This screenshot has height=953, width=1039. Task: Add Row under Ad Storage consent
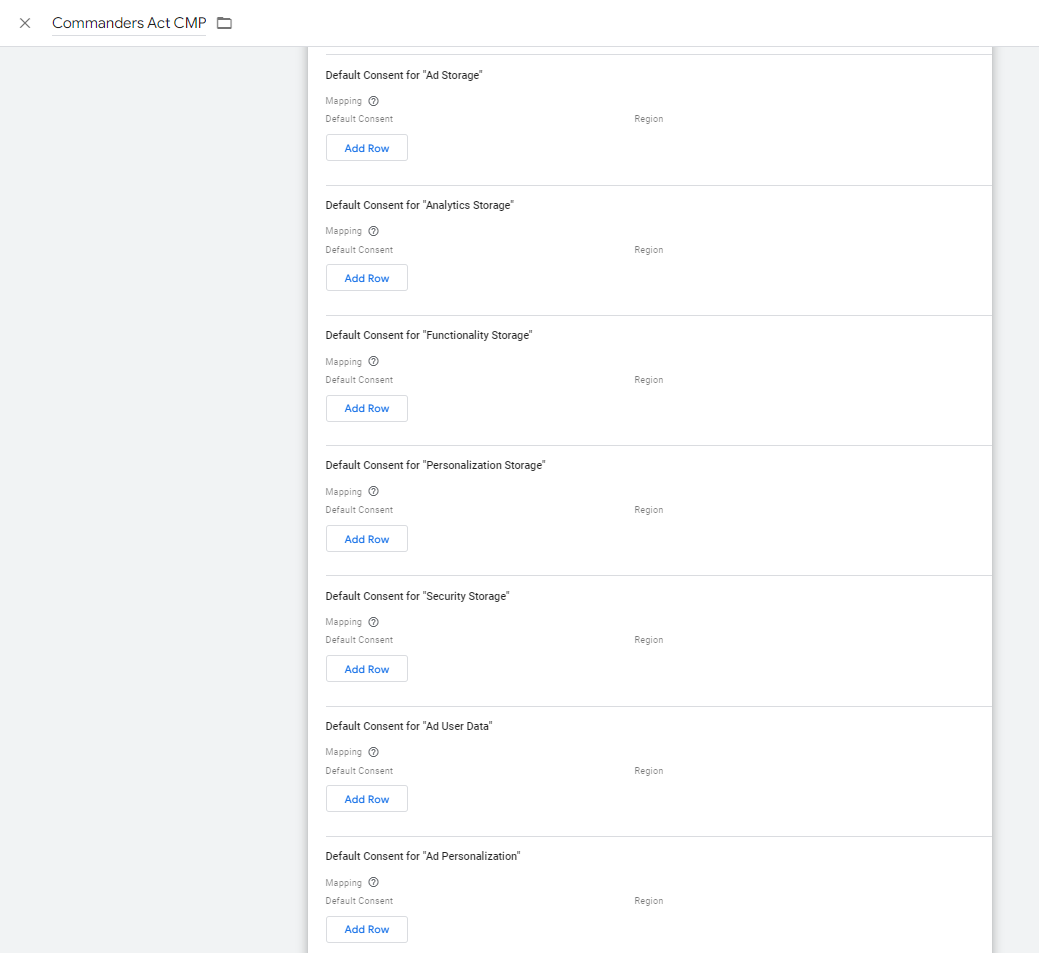[x=366, y=148]
